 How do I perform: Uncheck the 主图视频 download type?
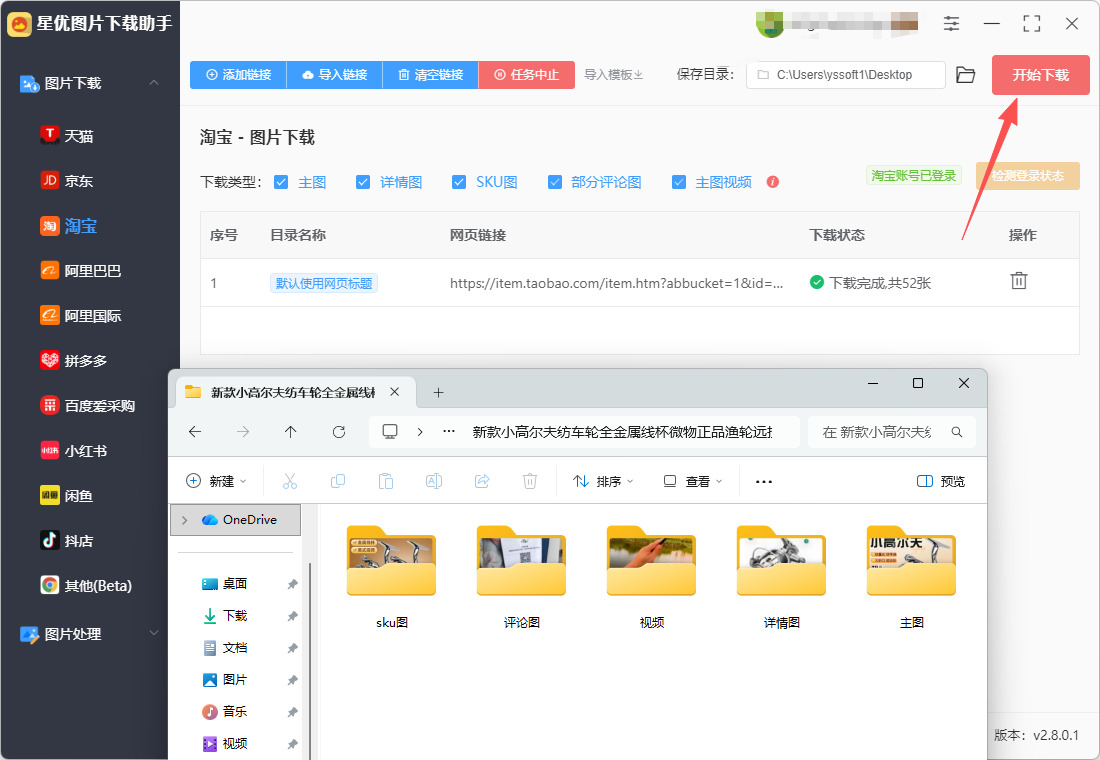point(679,182)
